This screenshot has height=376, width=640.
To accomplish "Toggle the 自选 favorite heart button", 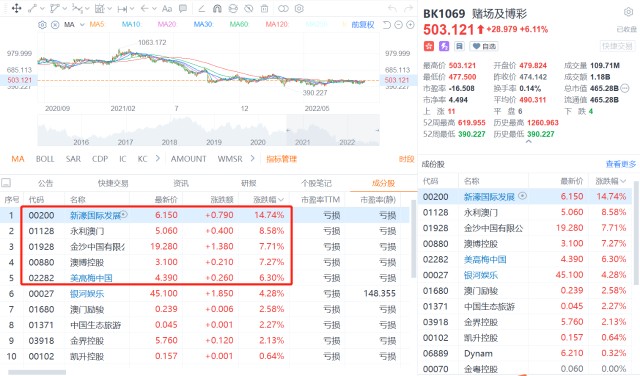I will point(484,46).
